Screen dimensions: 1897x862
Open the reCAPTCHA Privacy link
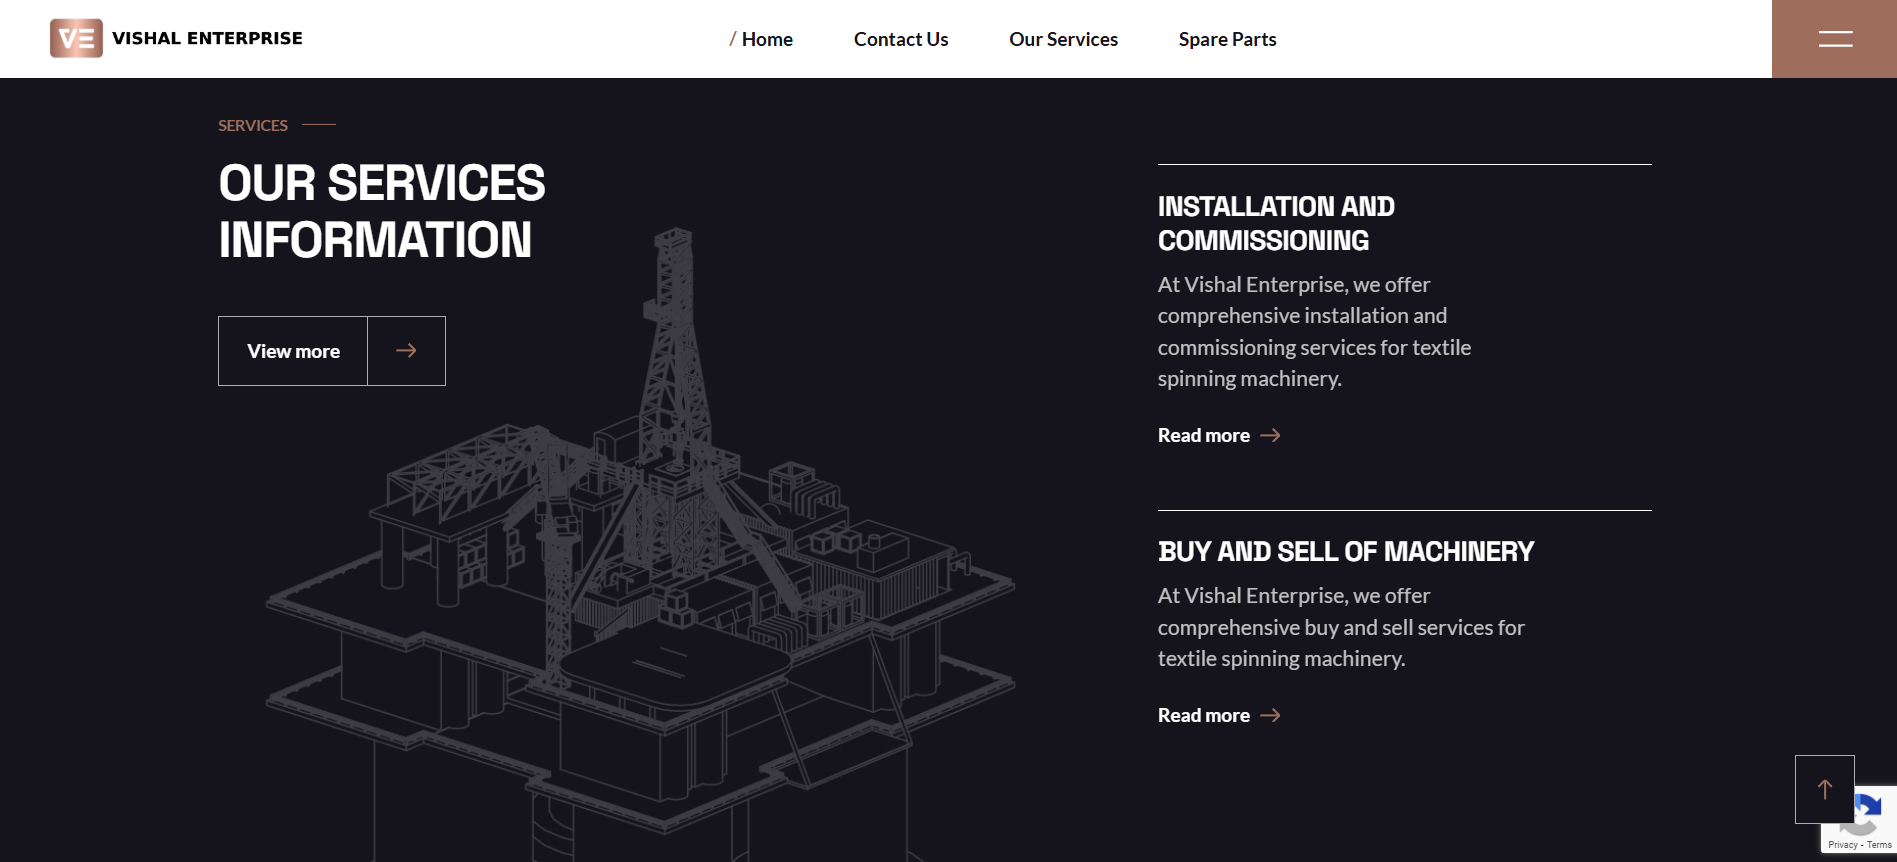click(1842, 845)
